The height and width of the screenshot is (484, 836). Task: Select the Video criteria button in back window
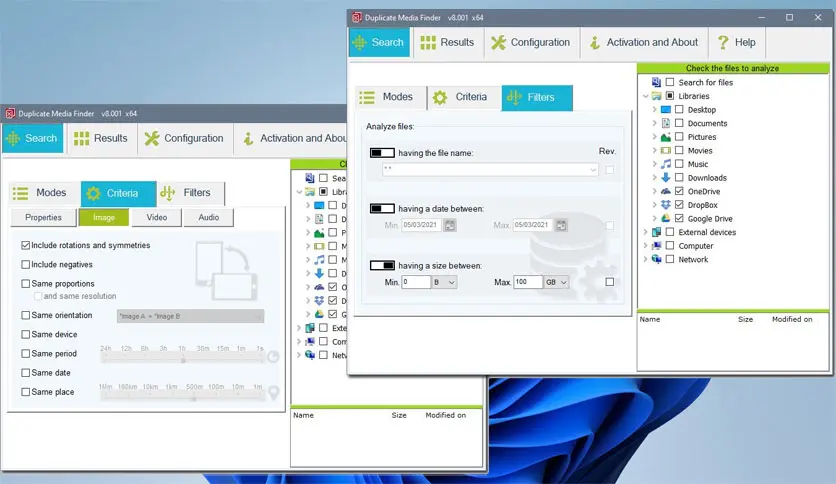[x=157, y=217]
